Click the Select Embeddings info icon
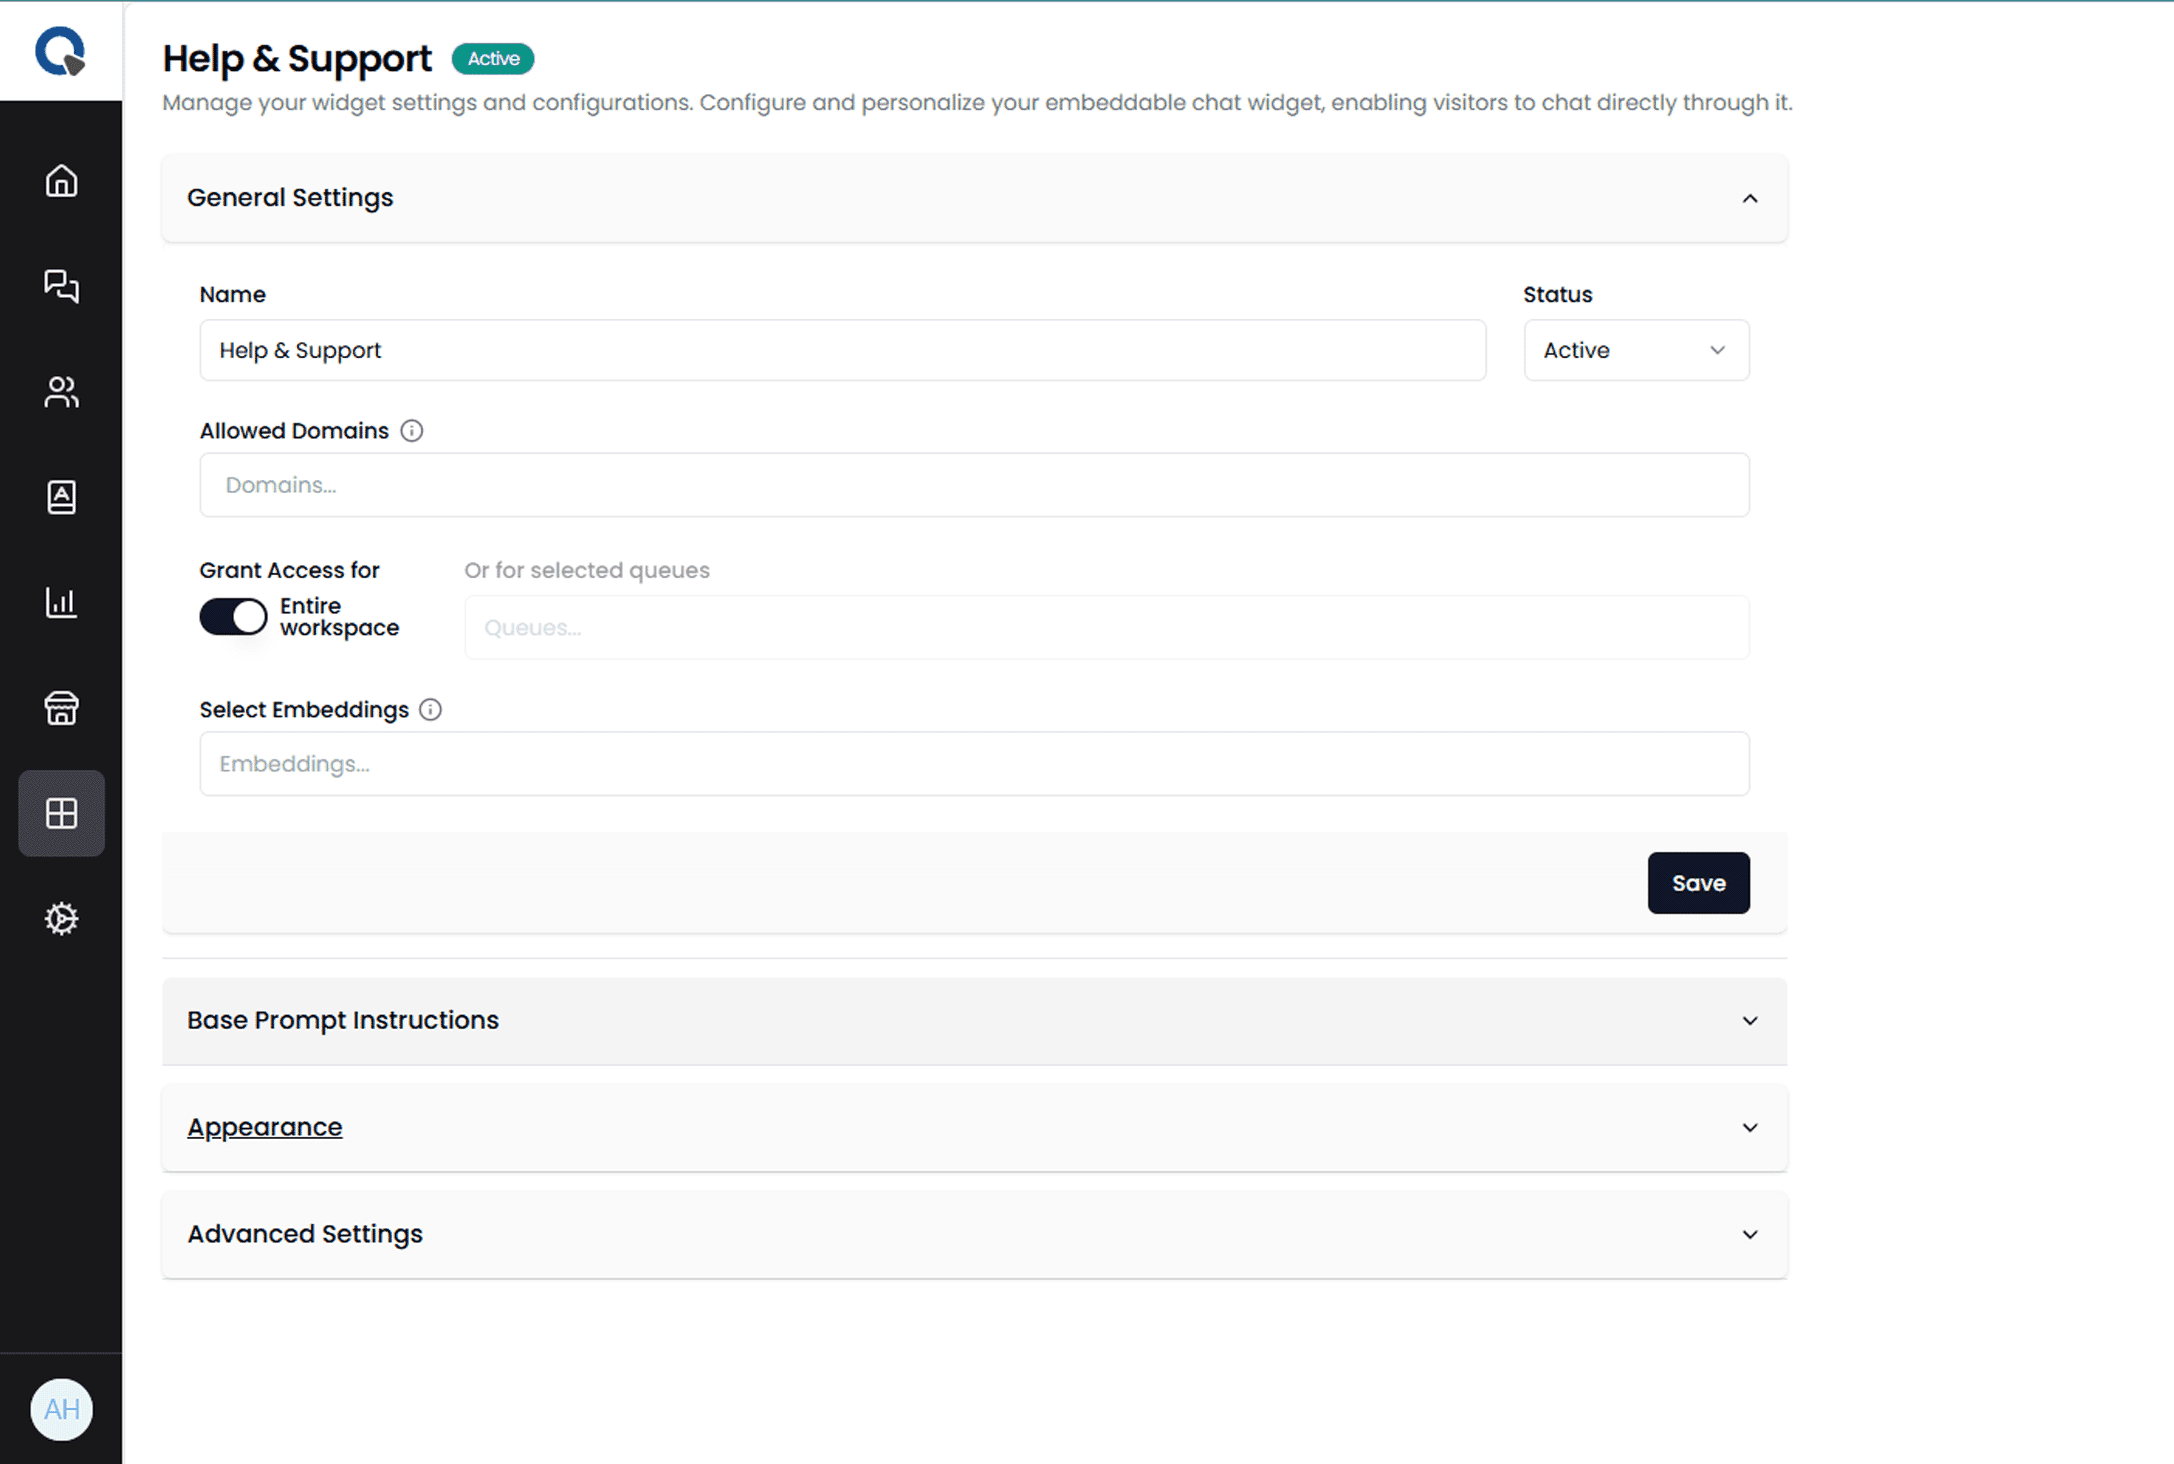The height and width of the screenshot is (1464, 2174). [430, 710]
